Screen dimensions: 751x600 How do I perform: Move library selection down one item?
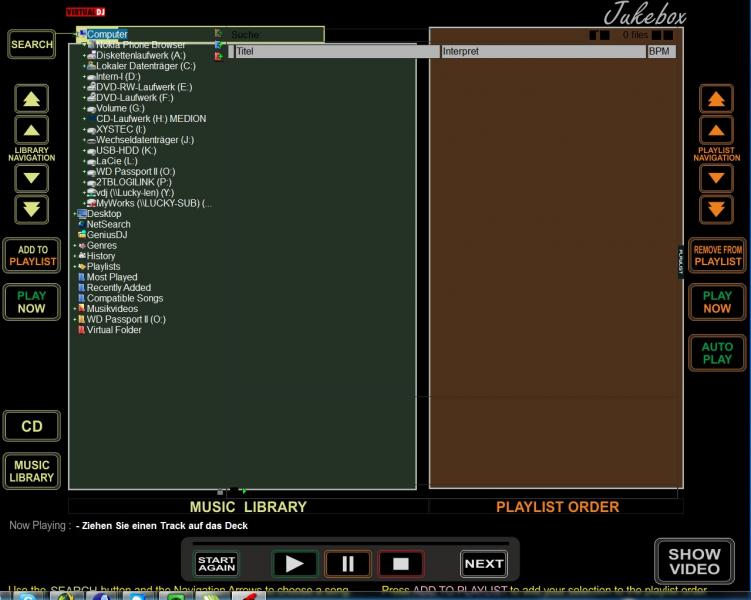click(x=32, y=178)
